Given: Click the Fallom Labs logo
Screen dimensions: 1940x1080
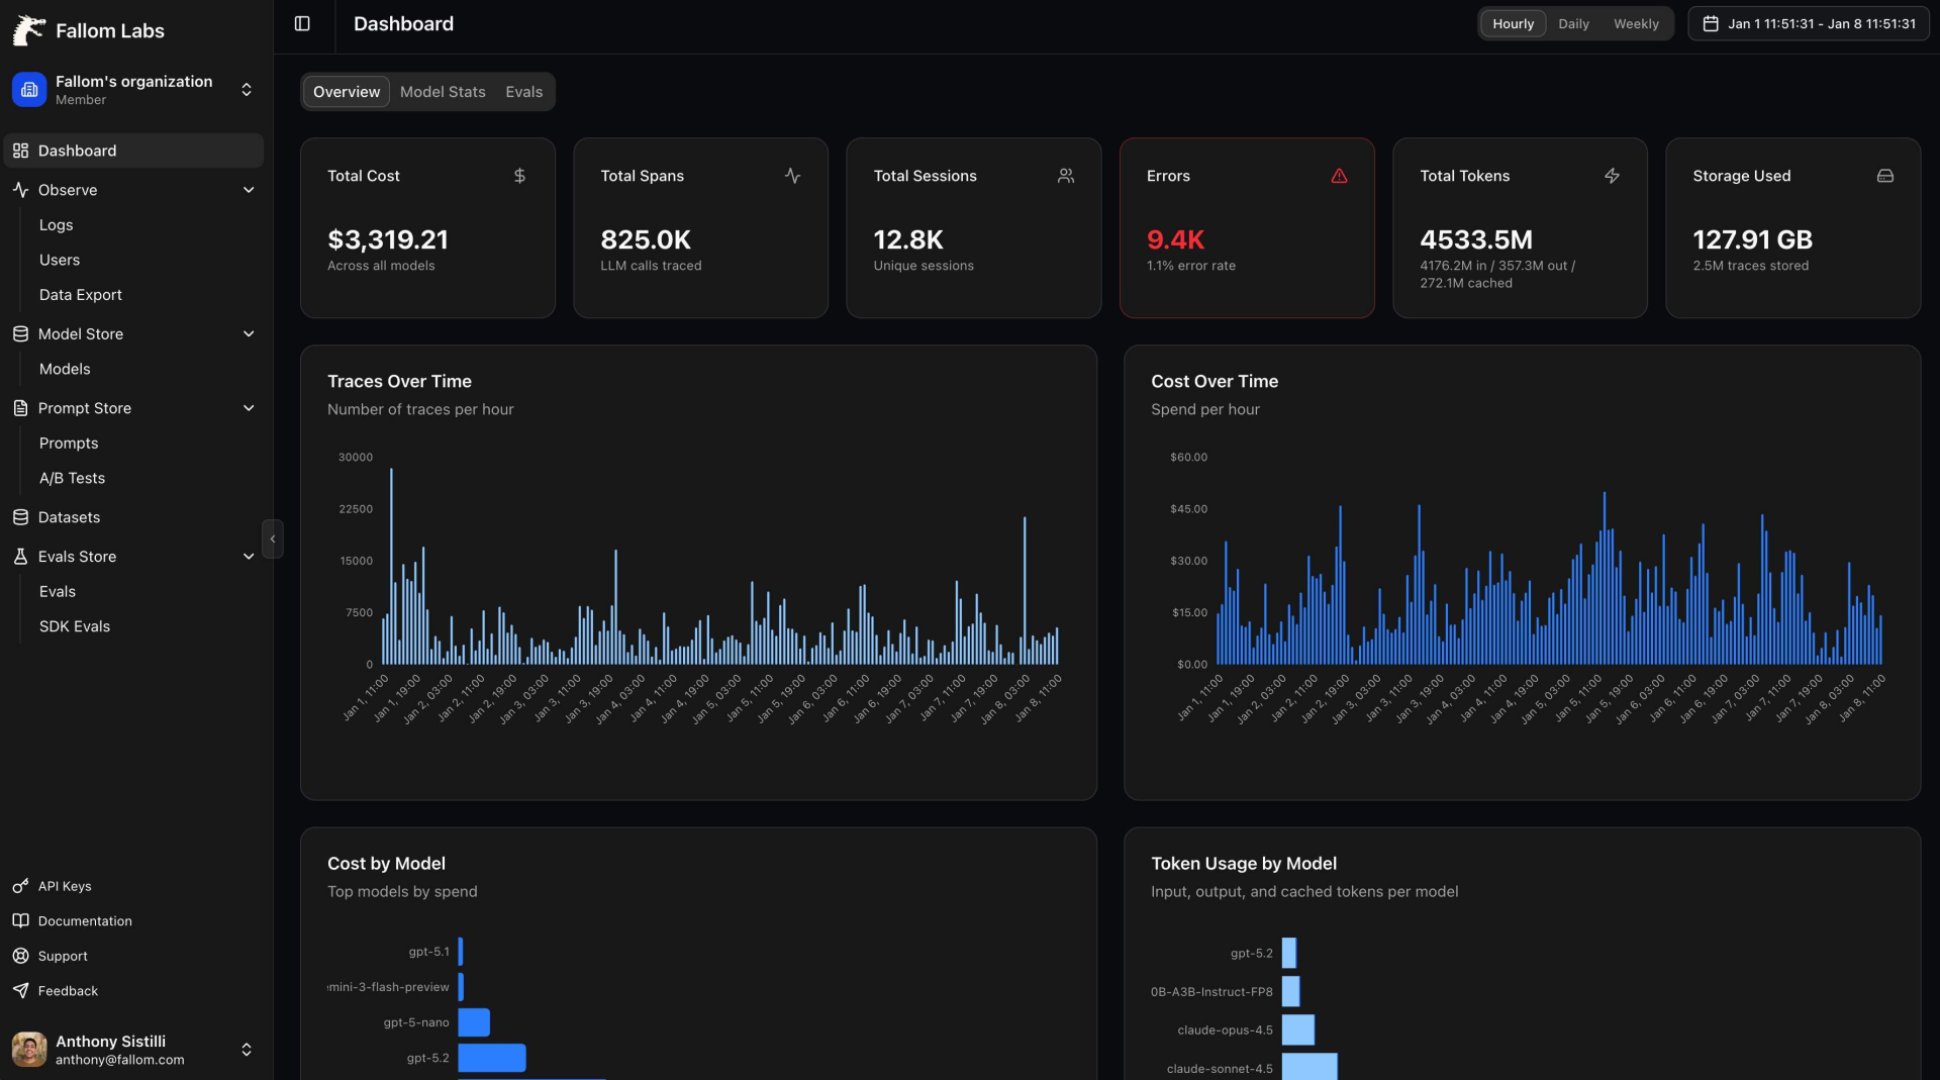Looking at the screenshot, I should point(28,30).
